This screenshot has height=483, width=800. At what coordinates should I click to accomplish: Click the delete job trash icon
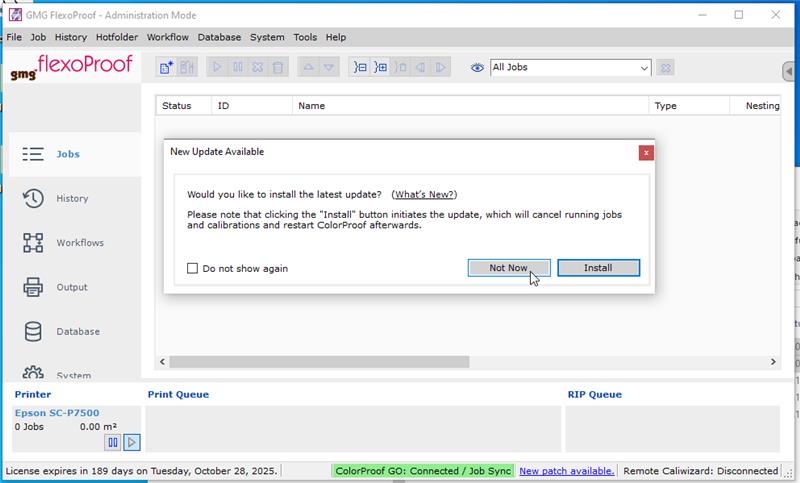point(278,67)
